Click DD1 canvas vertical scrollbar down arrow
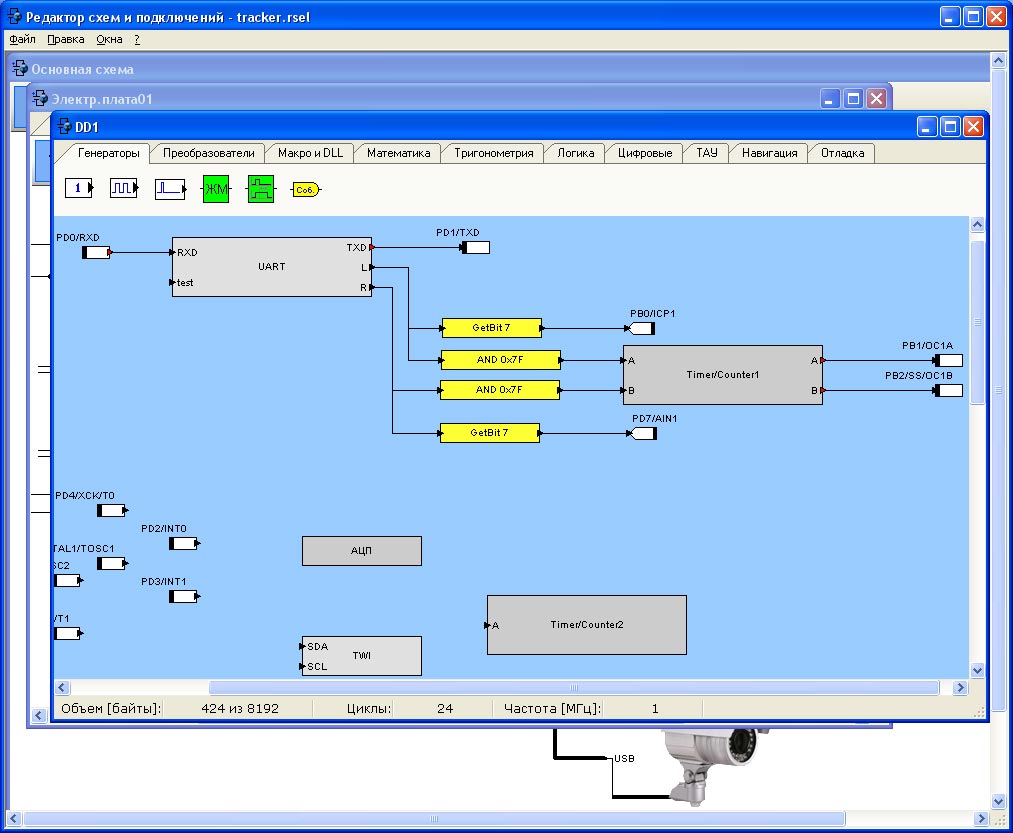The width and height of the screenshot is (1013, 833). click(x=977, y=670)
